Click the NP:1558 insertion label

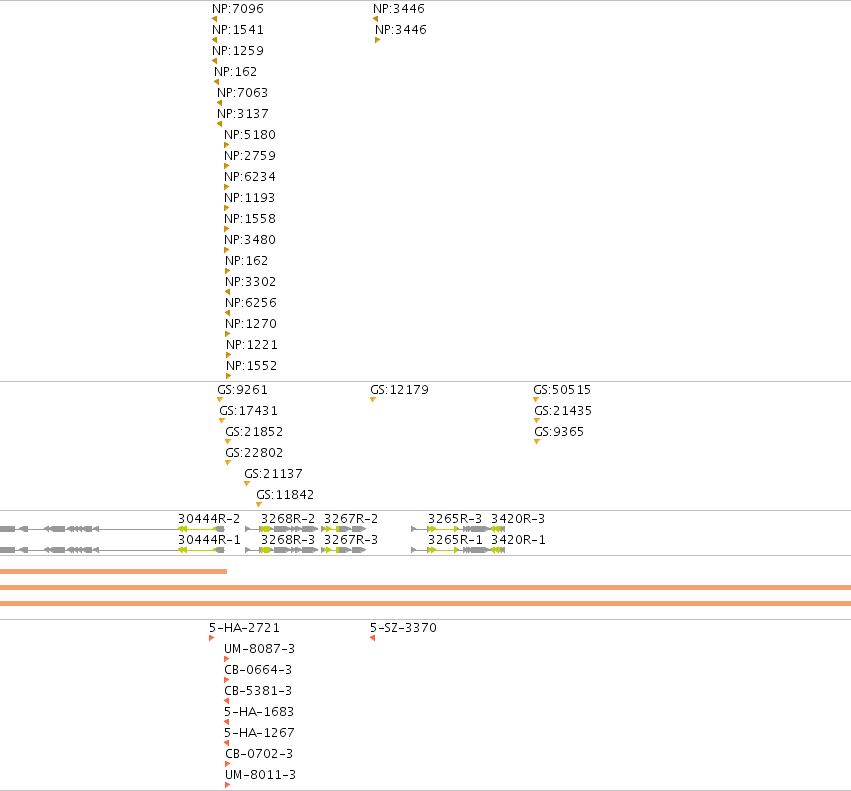coord(250,219)
